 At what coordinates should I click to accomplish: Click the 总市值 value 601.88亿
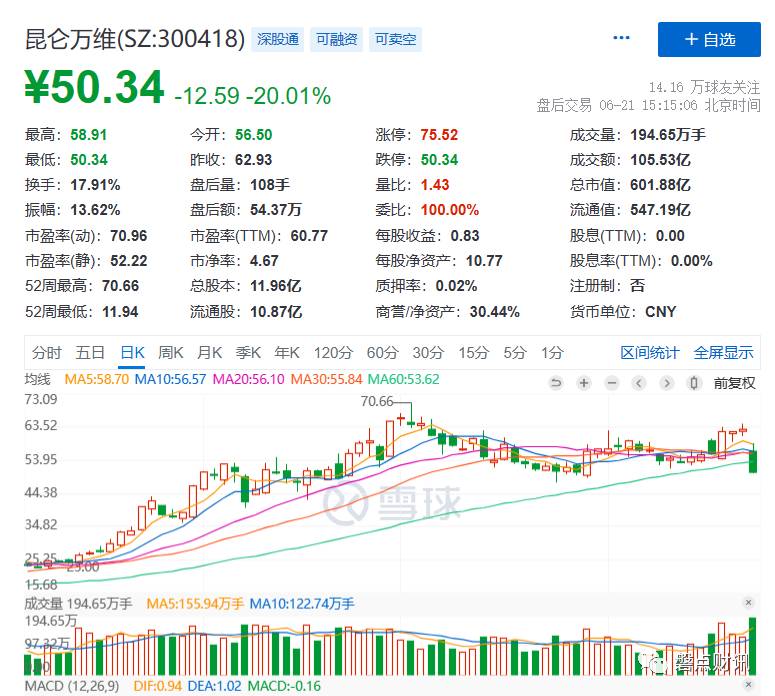pos(660,185)
